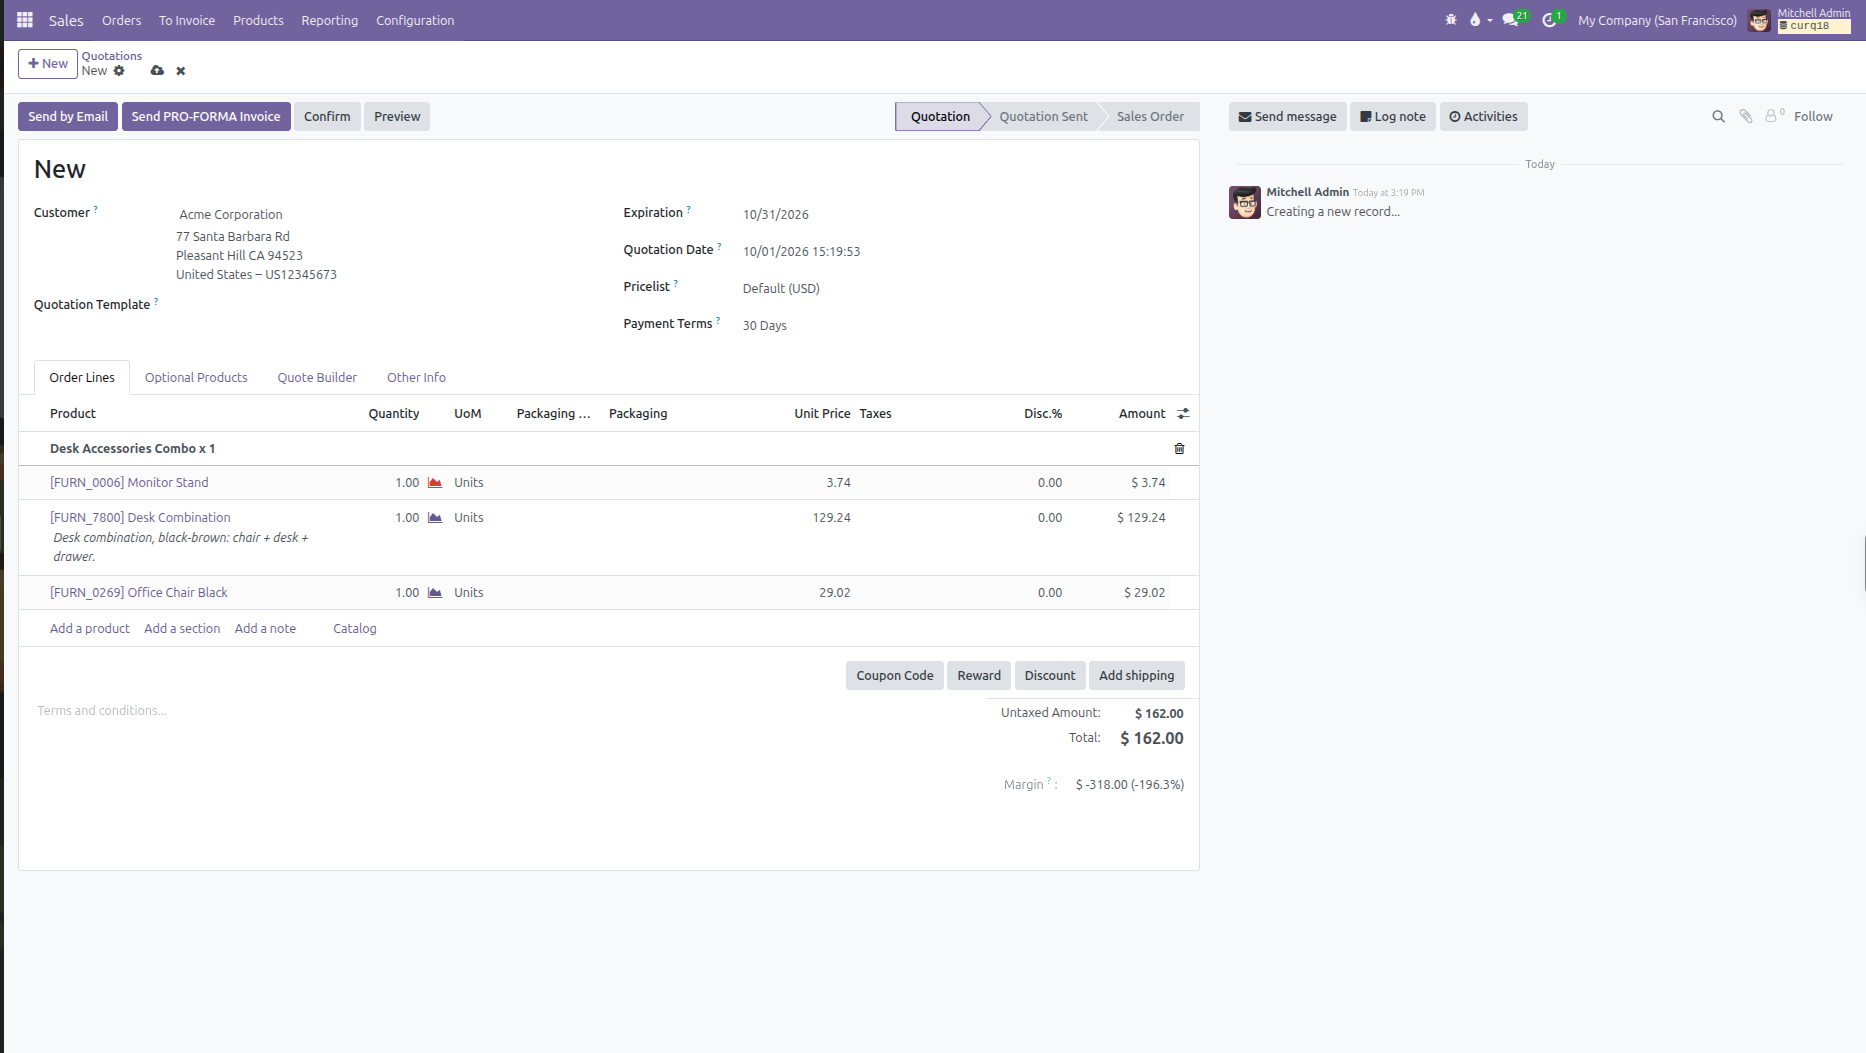
Task: Open the droplet tools dropdown
Action: click(1480, 20)
